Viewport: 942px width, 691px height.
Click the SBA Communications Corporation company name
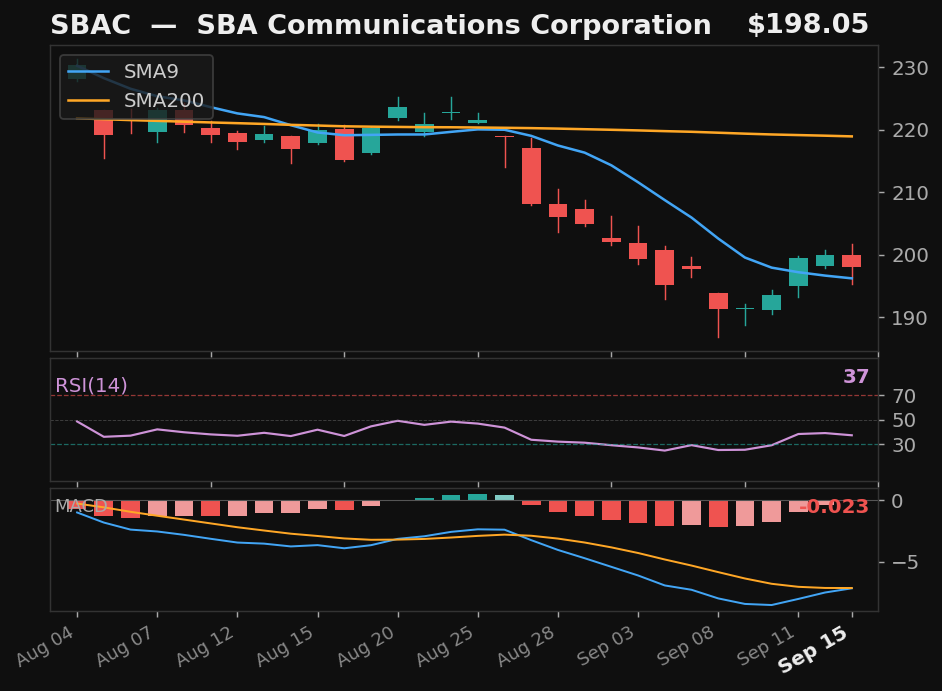coord(454,25)
